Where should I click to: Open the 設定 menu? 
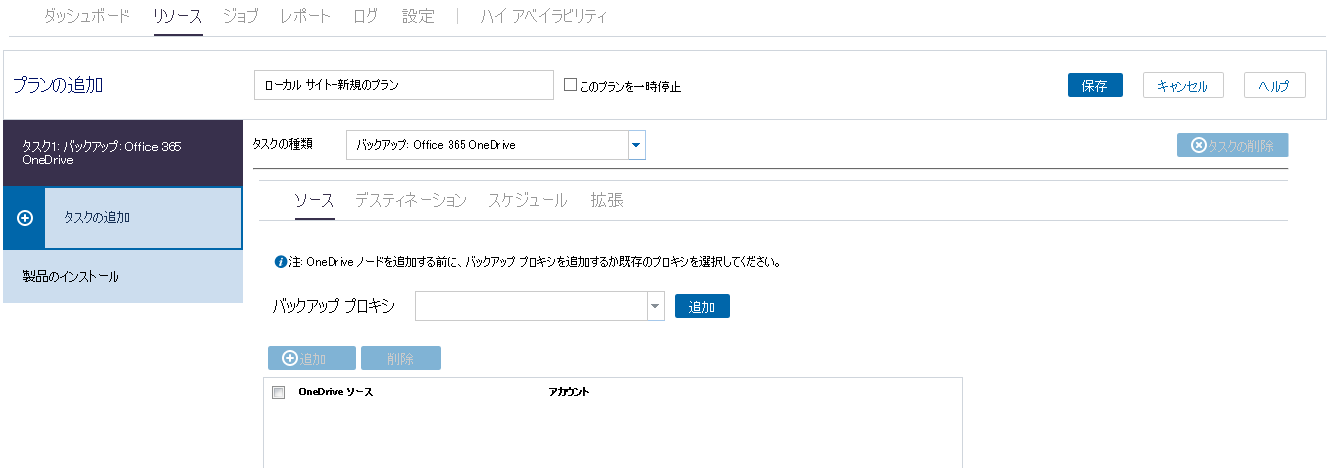point(418,16)
